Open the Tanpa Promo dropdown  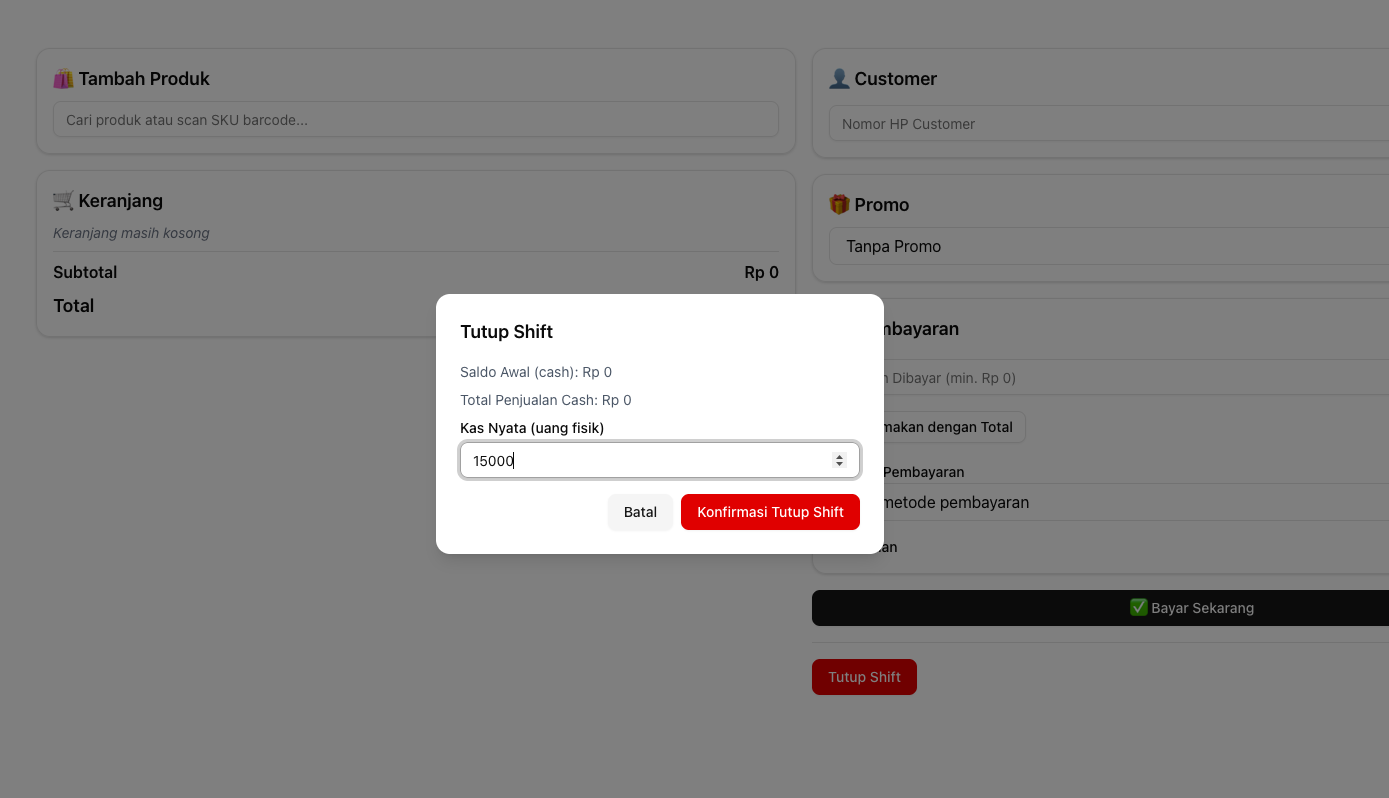(1100, 247)
